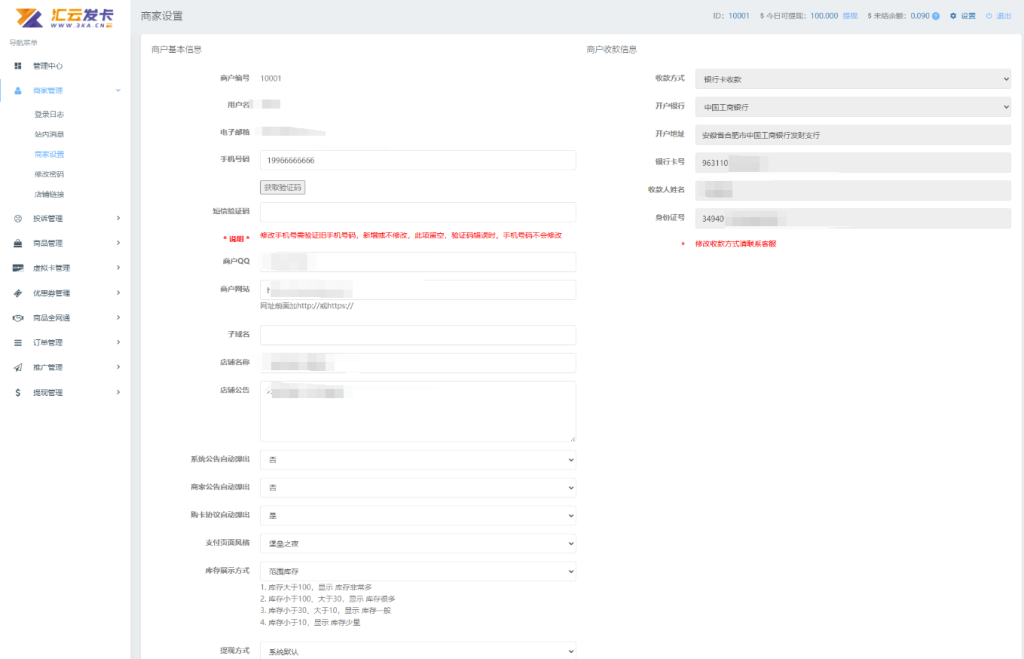Viewport: 1024px width, 659px height.
Task: Click the 商家管理 merchant management icon
Action: click(17, 90)
